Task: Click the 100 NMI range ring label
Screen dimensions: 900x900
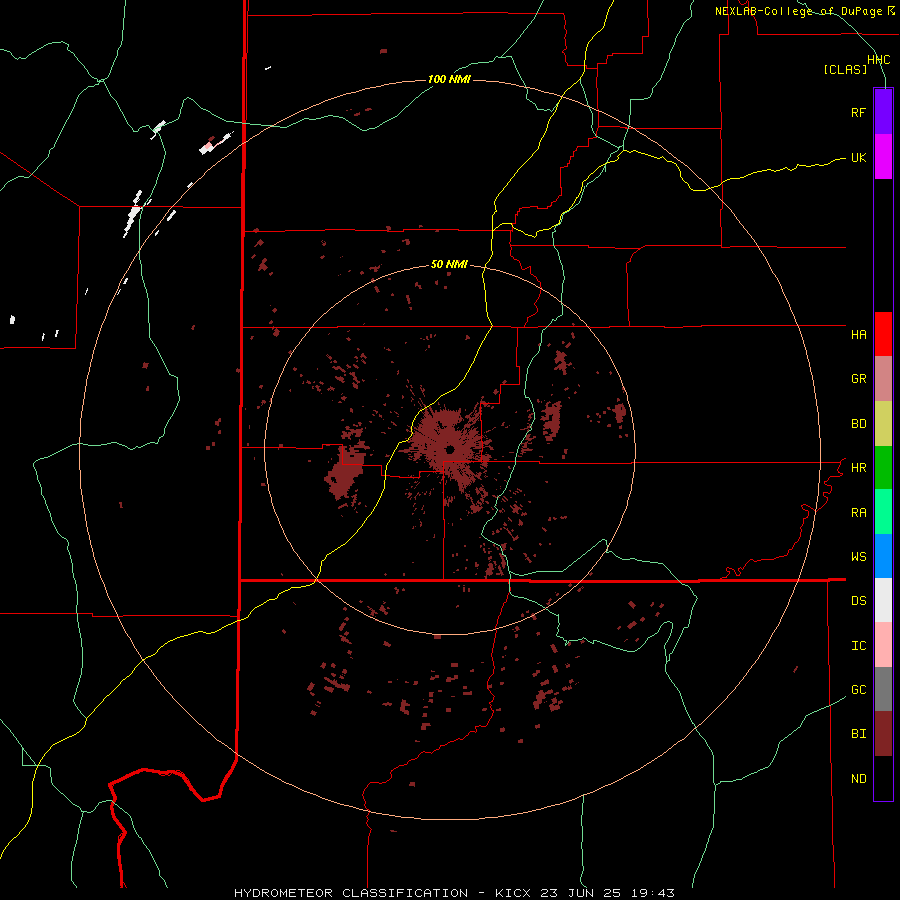Action: click(449, 79)
